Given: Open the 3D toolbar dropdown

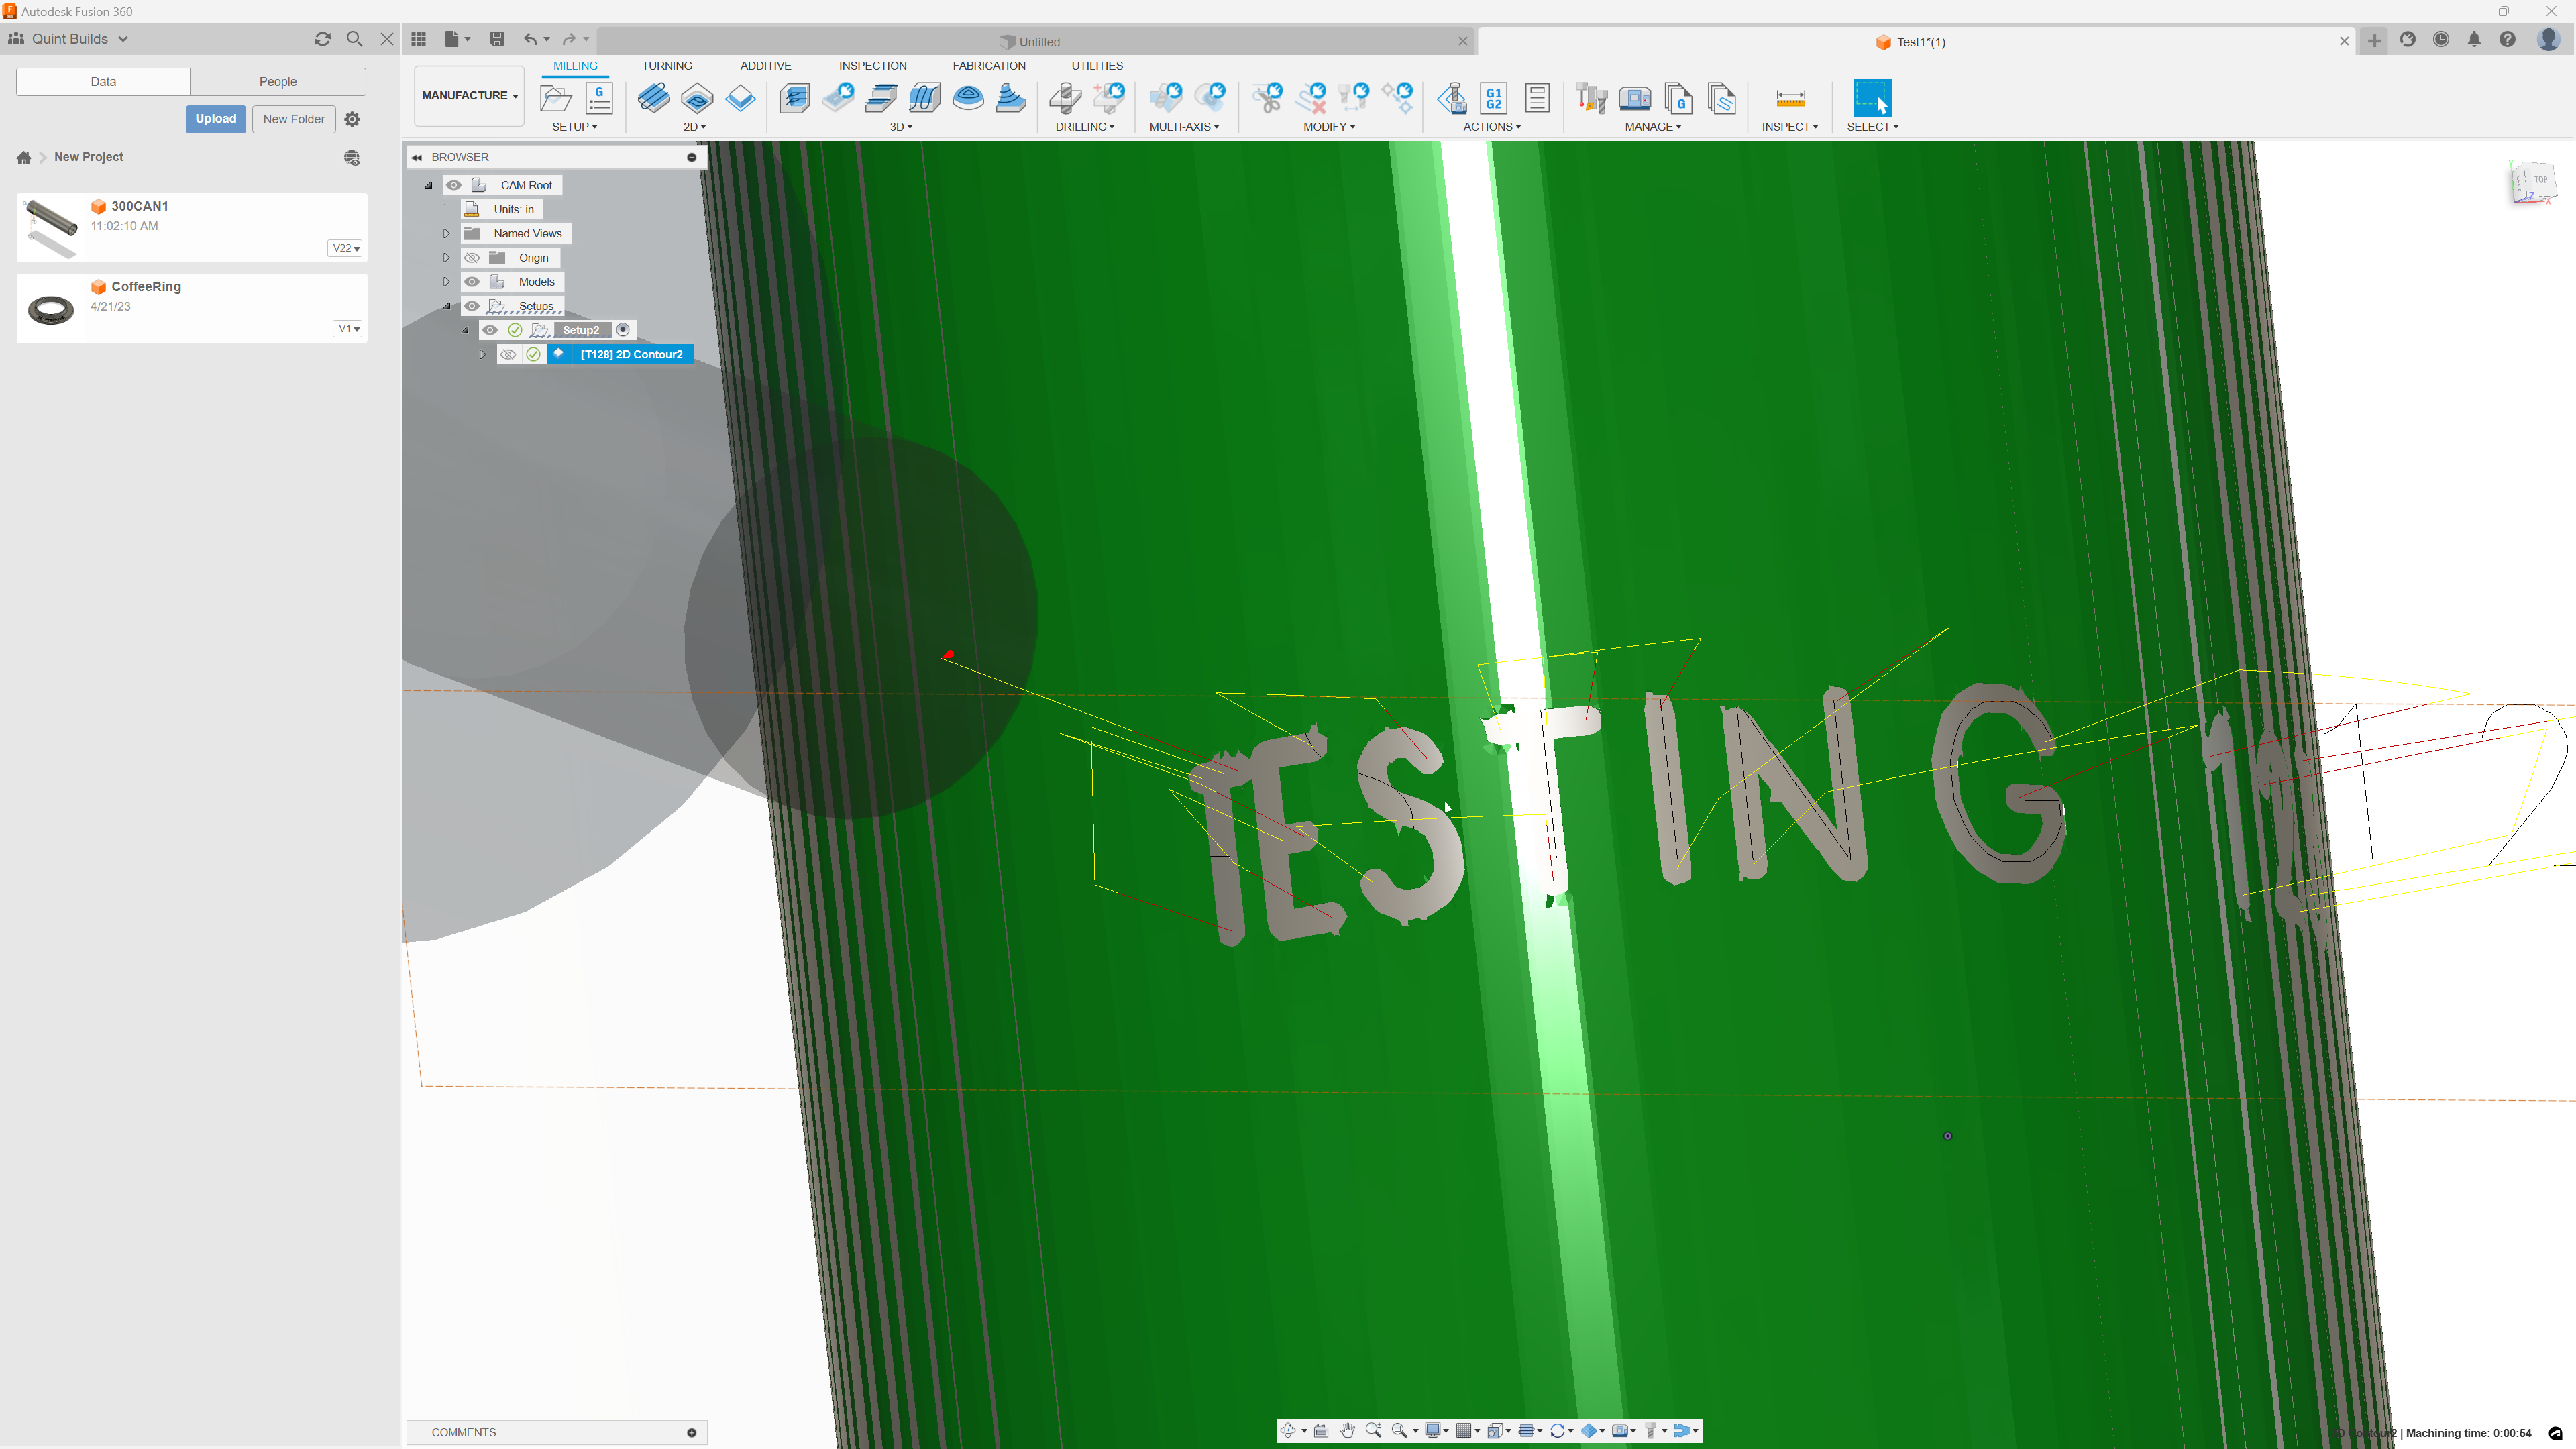Looking at the screenshot, I should point(899,127).
